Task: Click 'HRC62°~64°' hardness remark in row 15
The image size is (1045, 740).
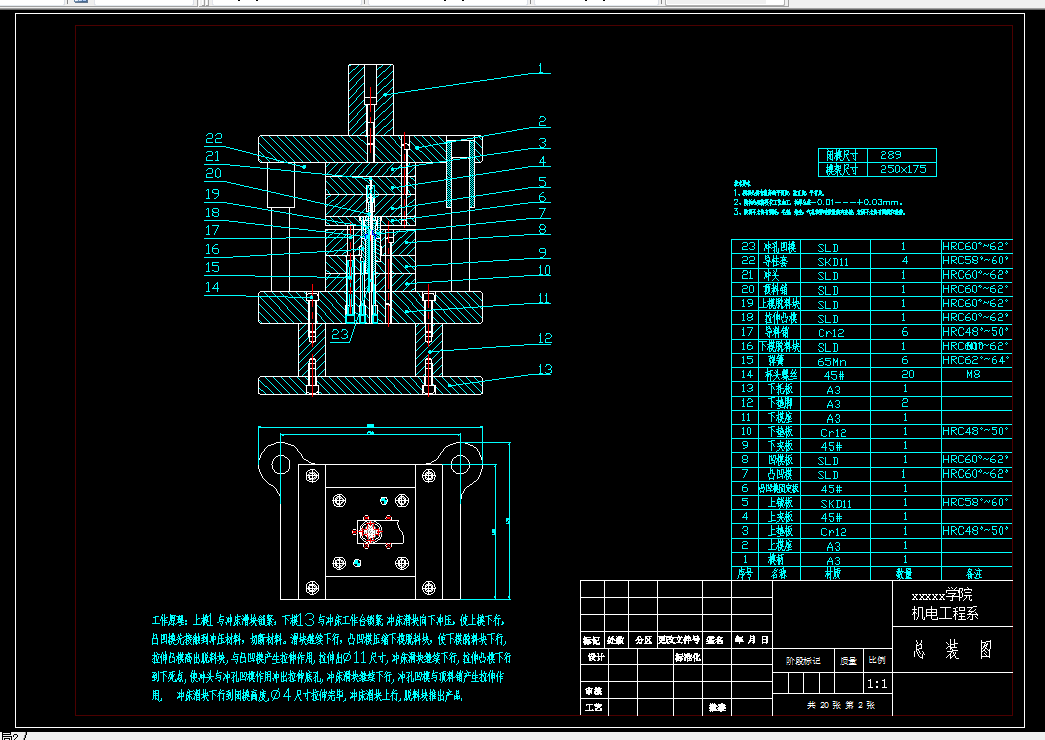Action: click(x=976, y=360)
